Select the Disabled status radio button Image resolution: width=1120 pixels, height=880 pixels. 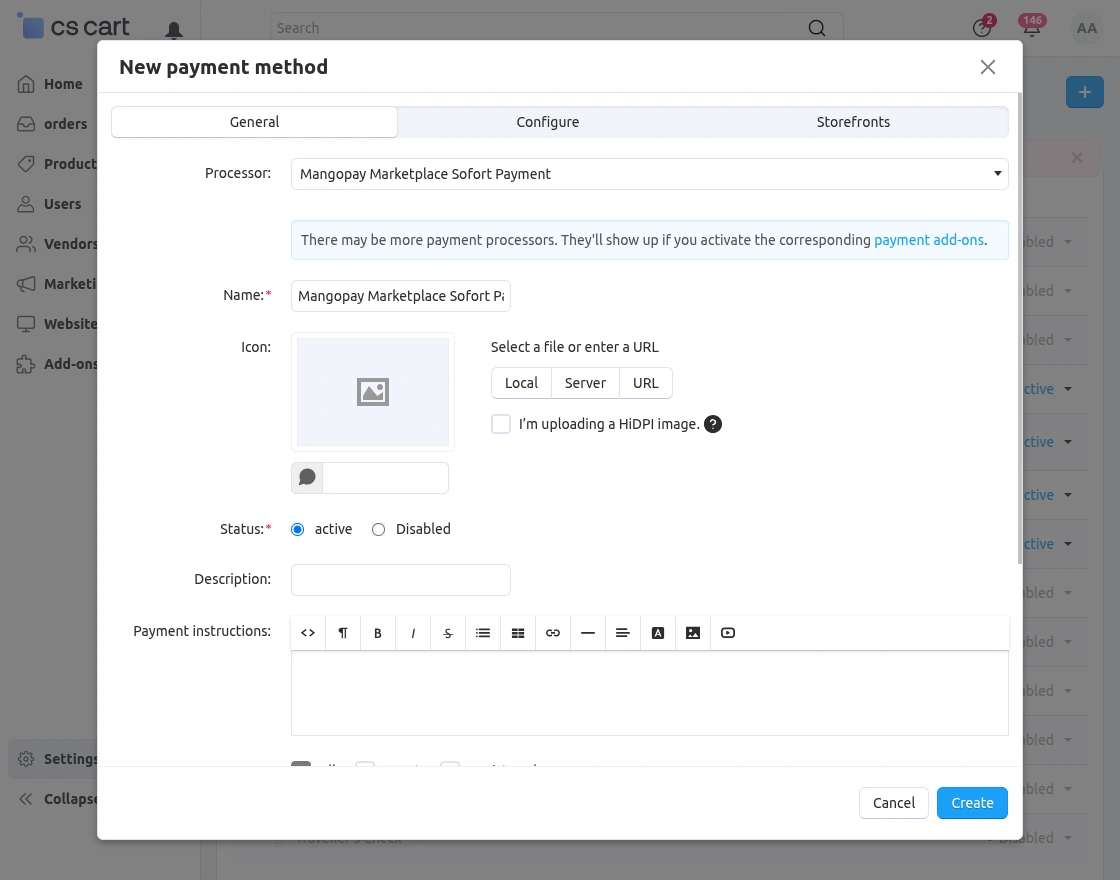point(379,529)
